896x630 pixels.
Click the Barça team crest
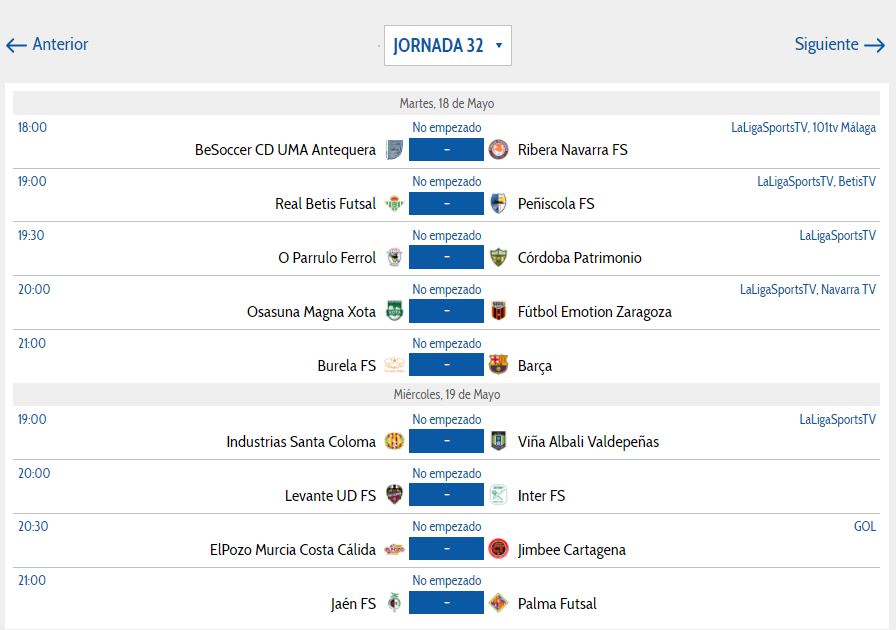pos(498,365)
